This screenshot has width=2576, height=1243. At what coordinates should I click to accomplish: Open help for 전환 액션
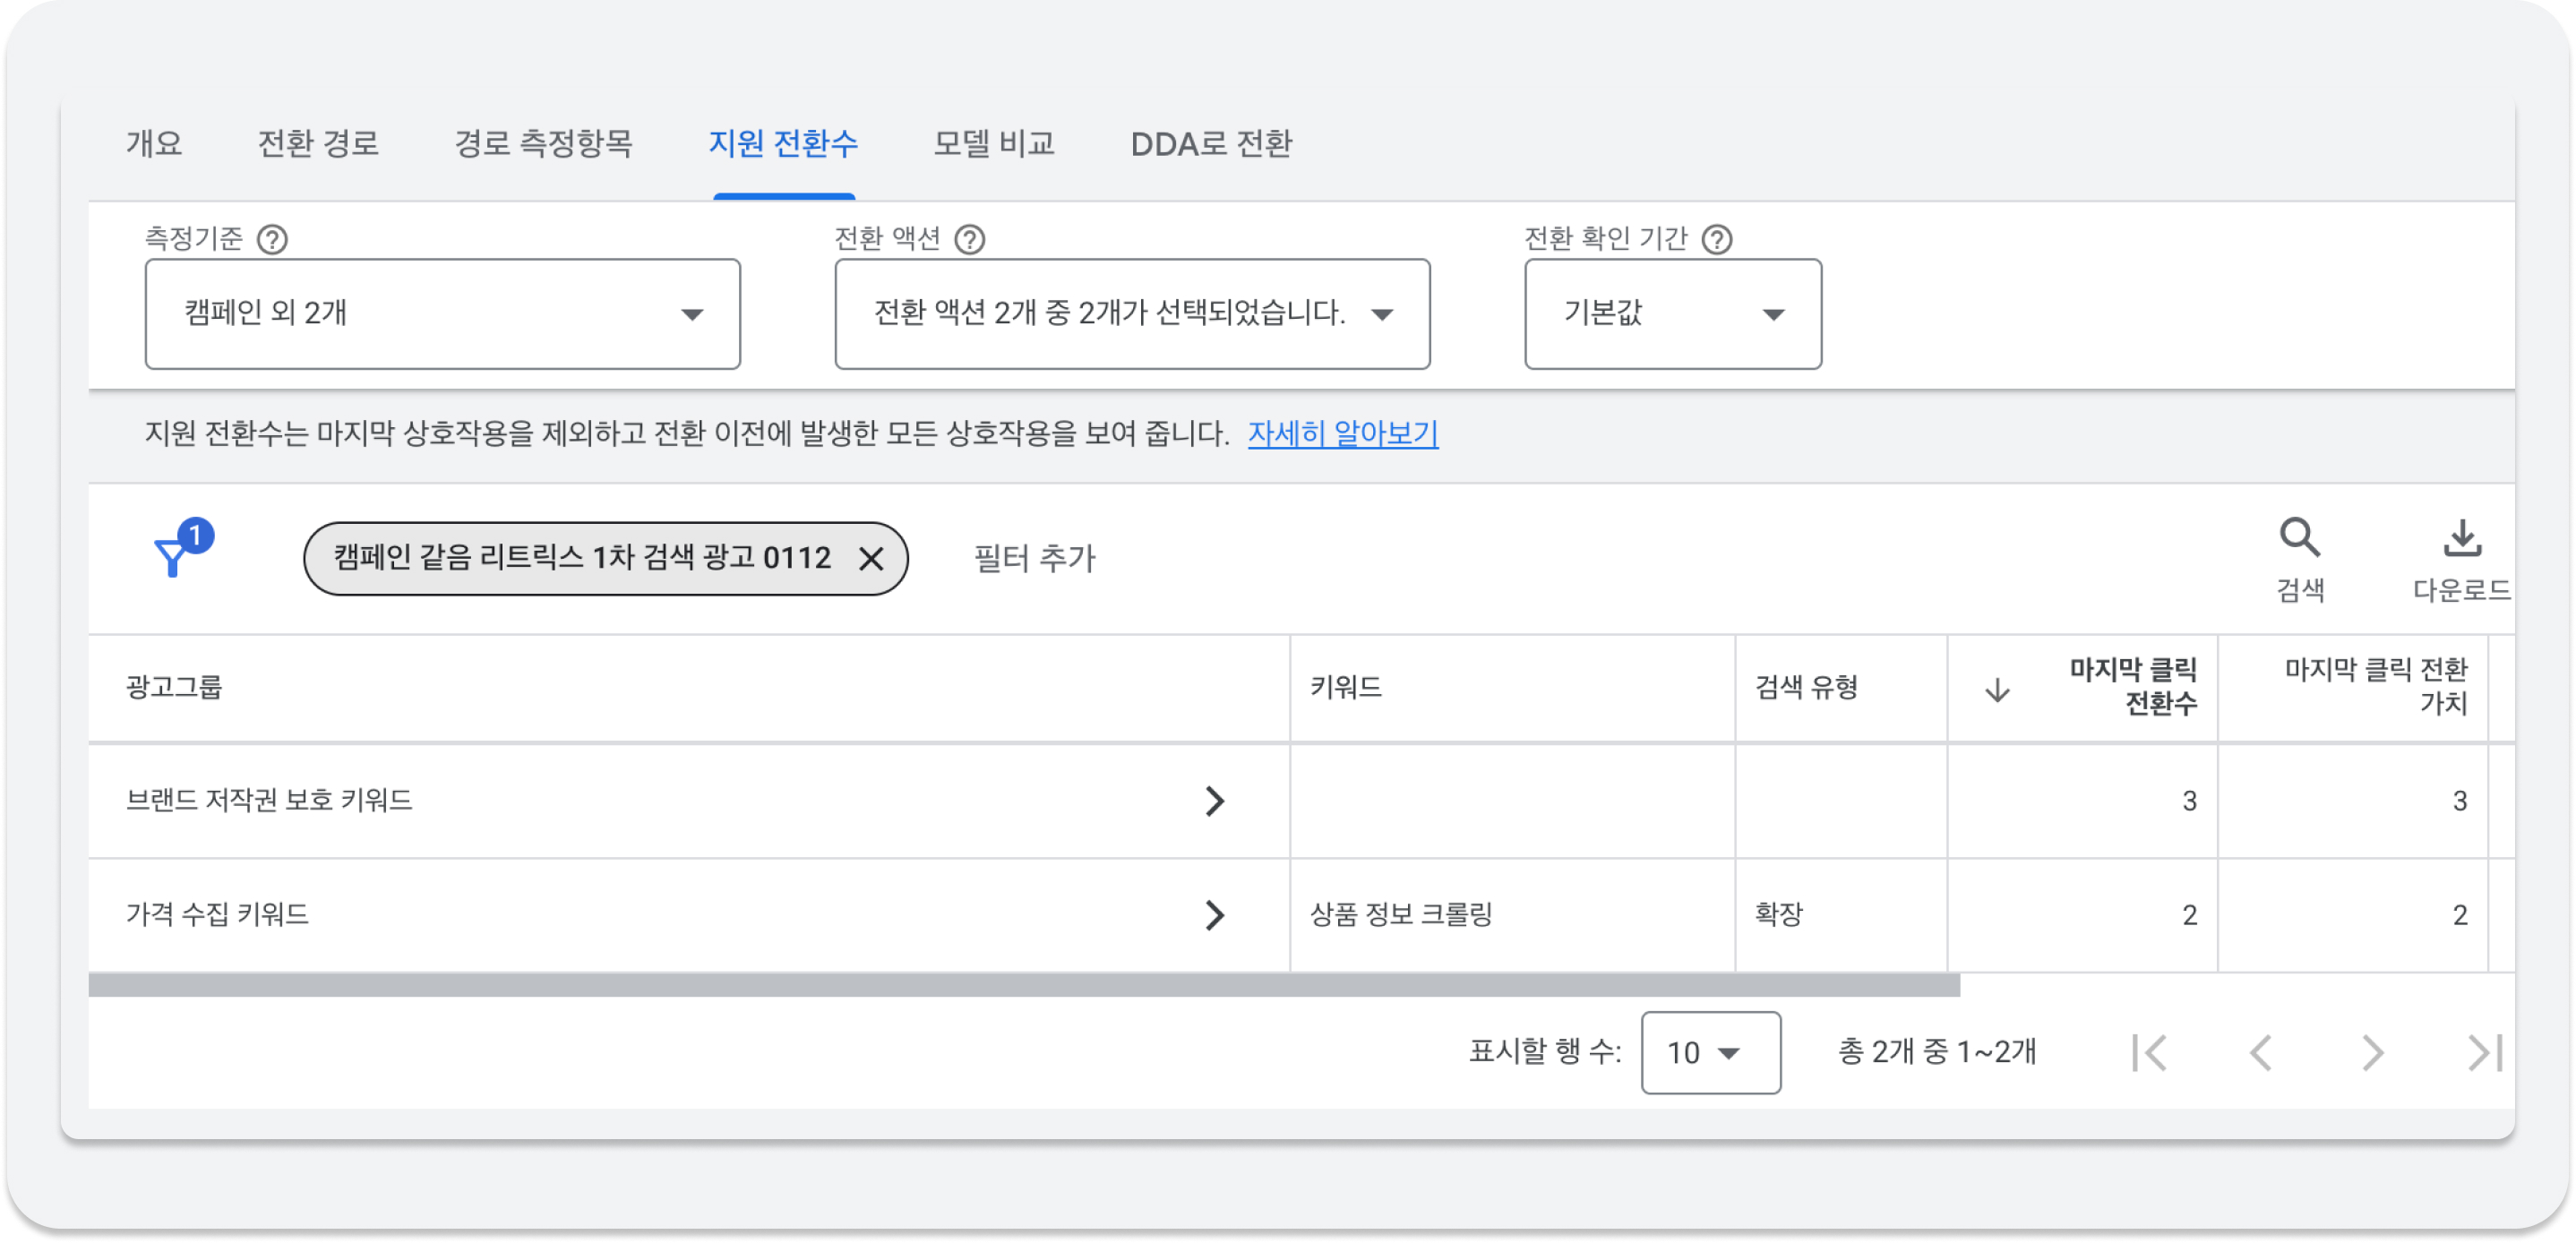point(969,238)
